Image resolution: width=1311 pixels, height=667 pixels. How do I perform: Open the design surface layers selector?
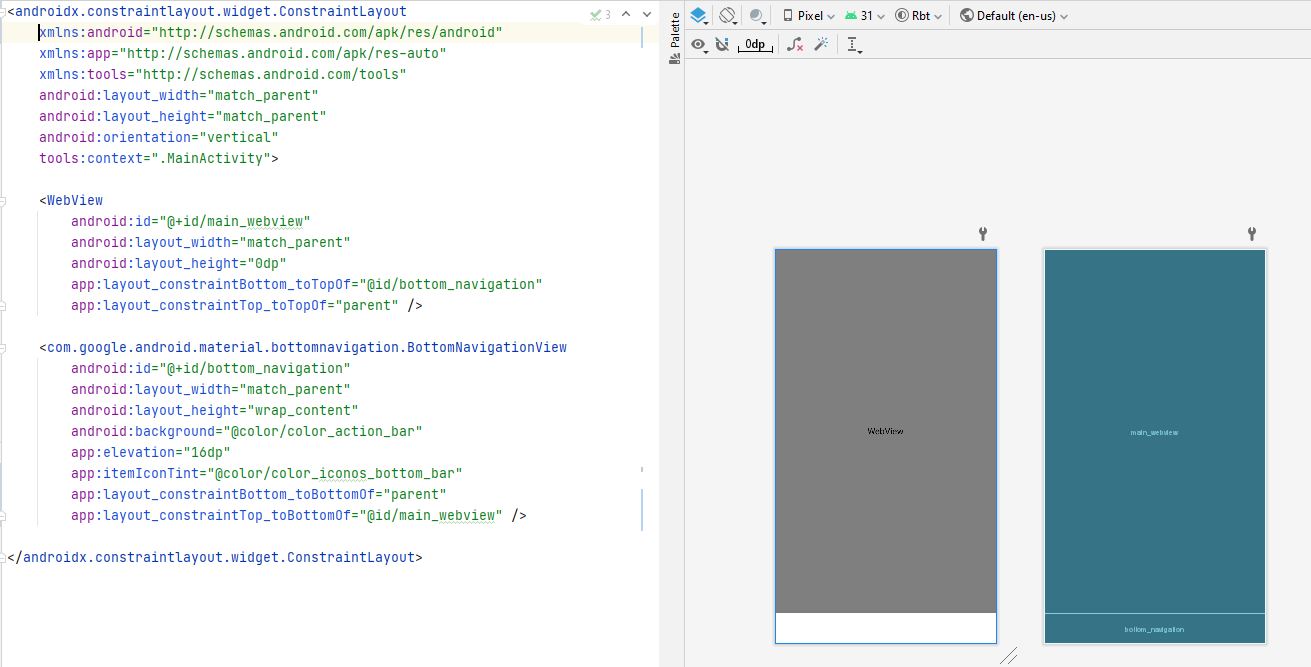pyautogui.click(x=699, y=16)
